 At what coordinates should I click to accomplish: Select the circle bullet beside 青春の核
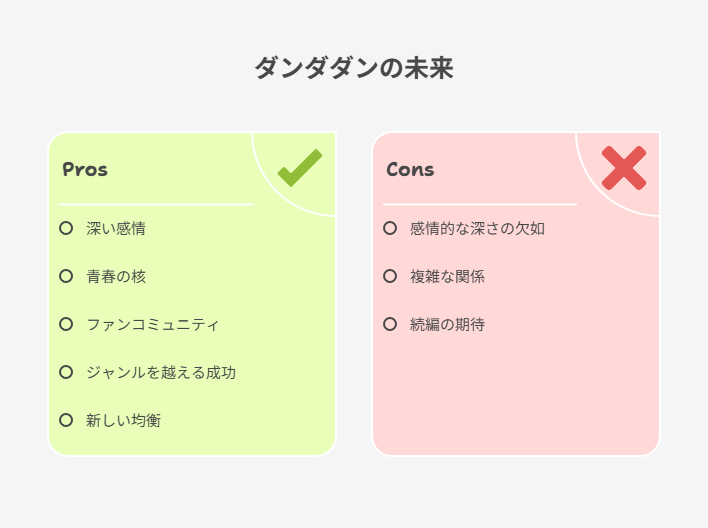point(66,276)
